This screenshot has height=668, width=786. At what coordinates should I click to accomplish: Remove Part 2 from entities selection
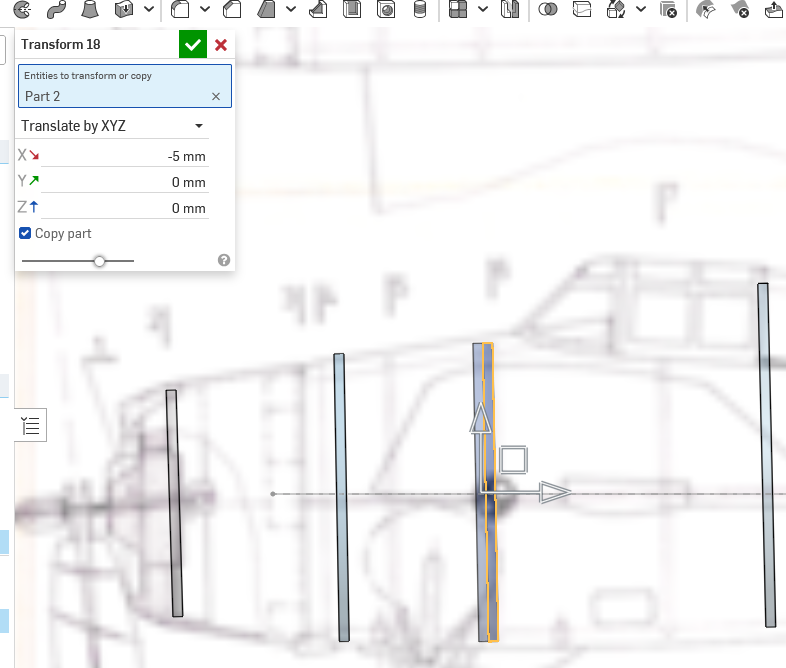coord(216,96)
